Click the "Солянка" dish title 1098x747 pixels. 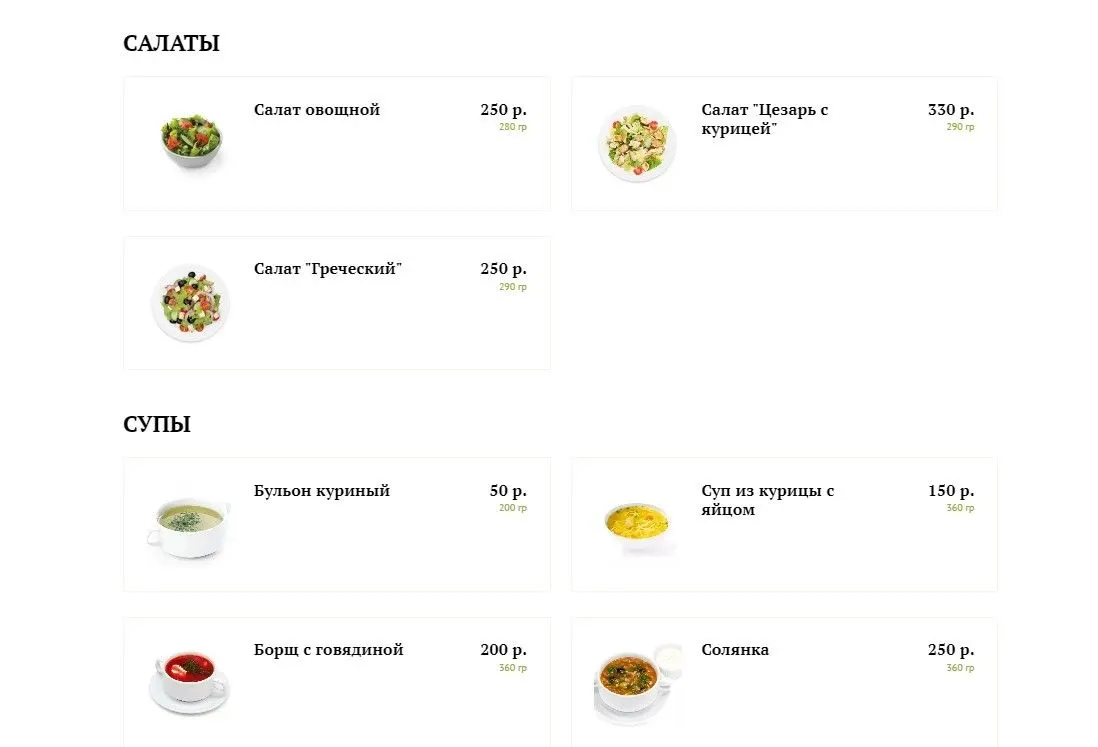pyautogui.click(x=735, y=650)
